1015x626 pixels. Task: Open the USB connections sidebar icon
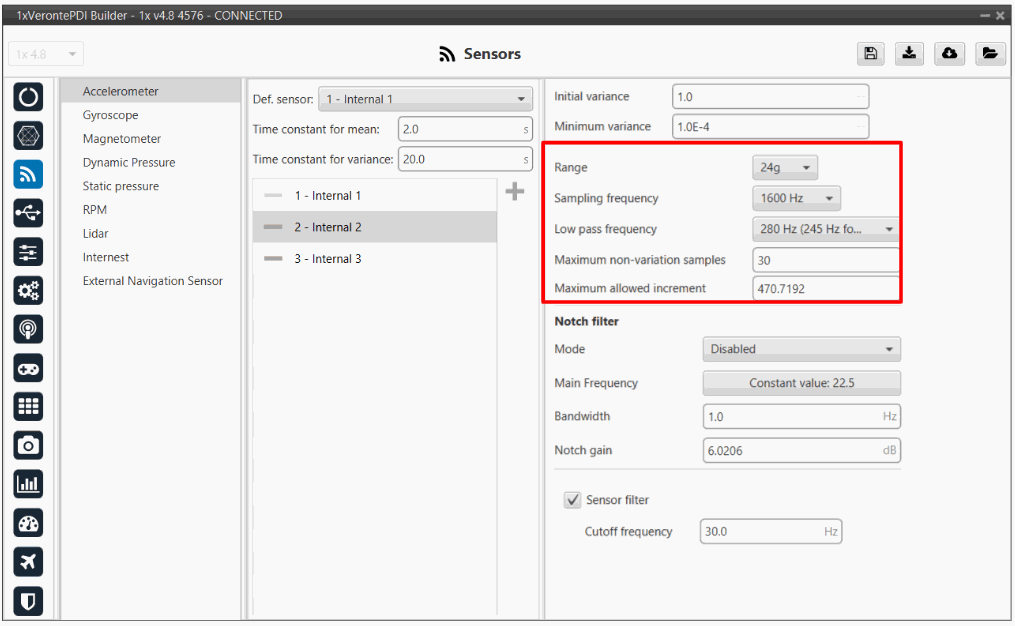pos(28,213)
